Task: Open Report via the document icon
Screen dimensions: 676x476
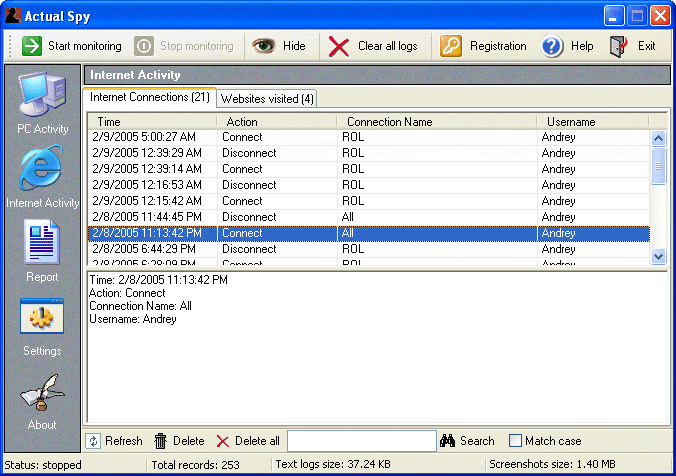Action: pyautogui.click(x=42, y=242)
